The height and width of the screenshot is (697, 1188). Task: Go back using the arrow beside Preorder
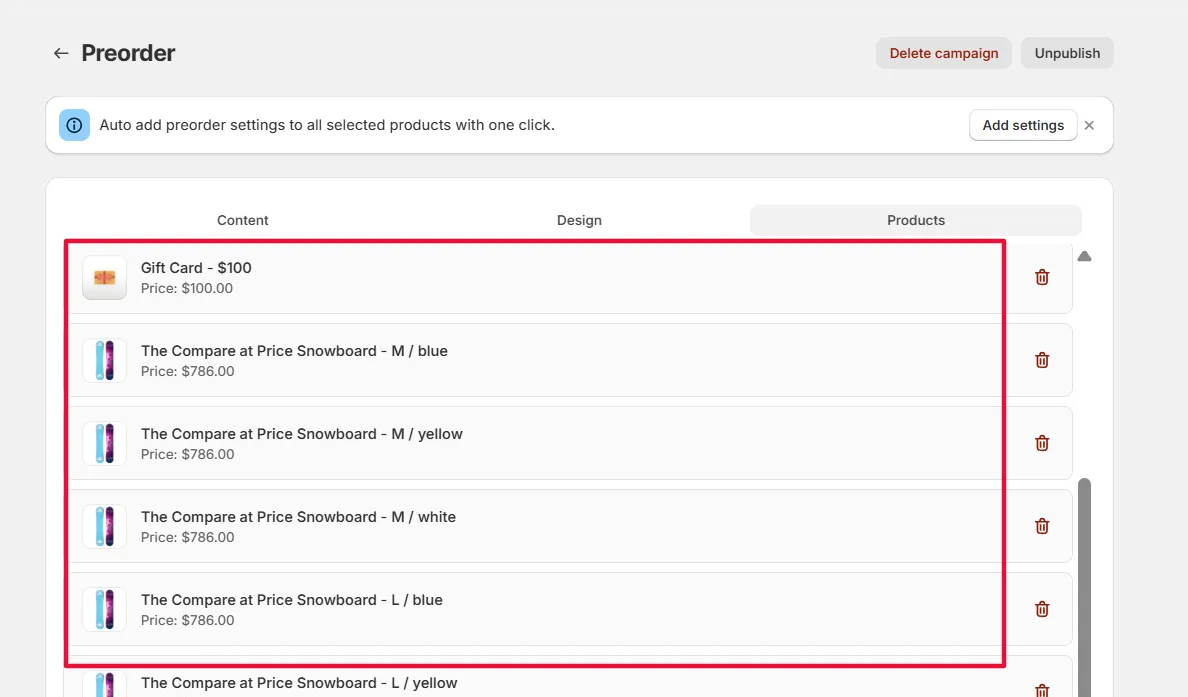tap(61, 53)
